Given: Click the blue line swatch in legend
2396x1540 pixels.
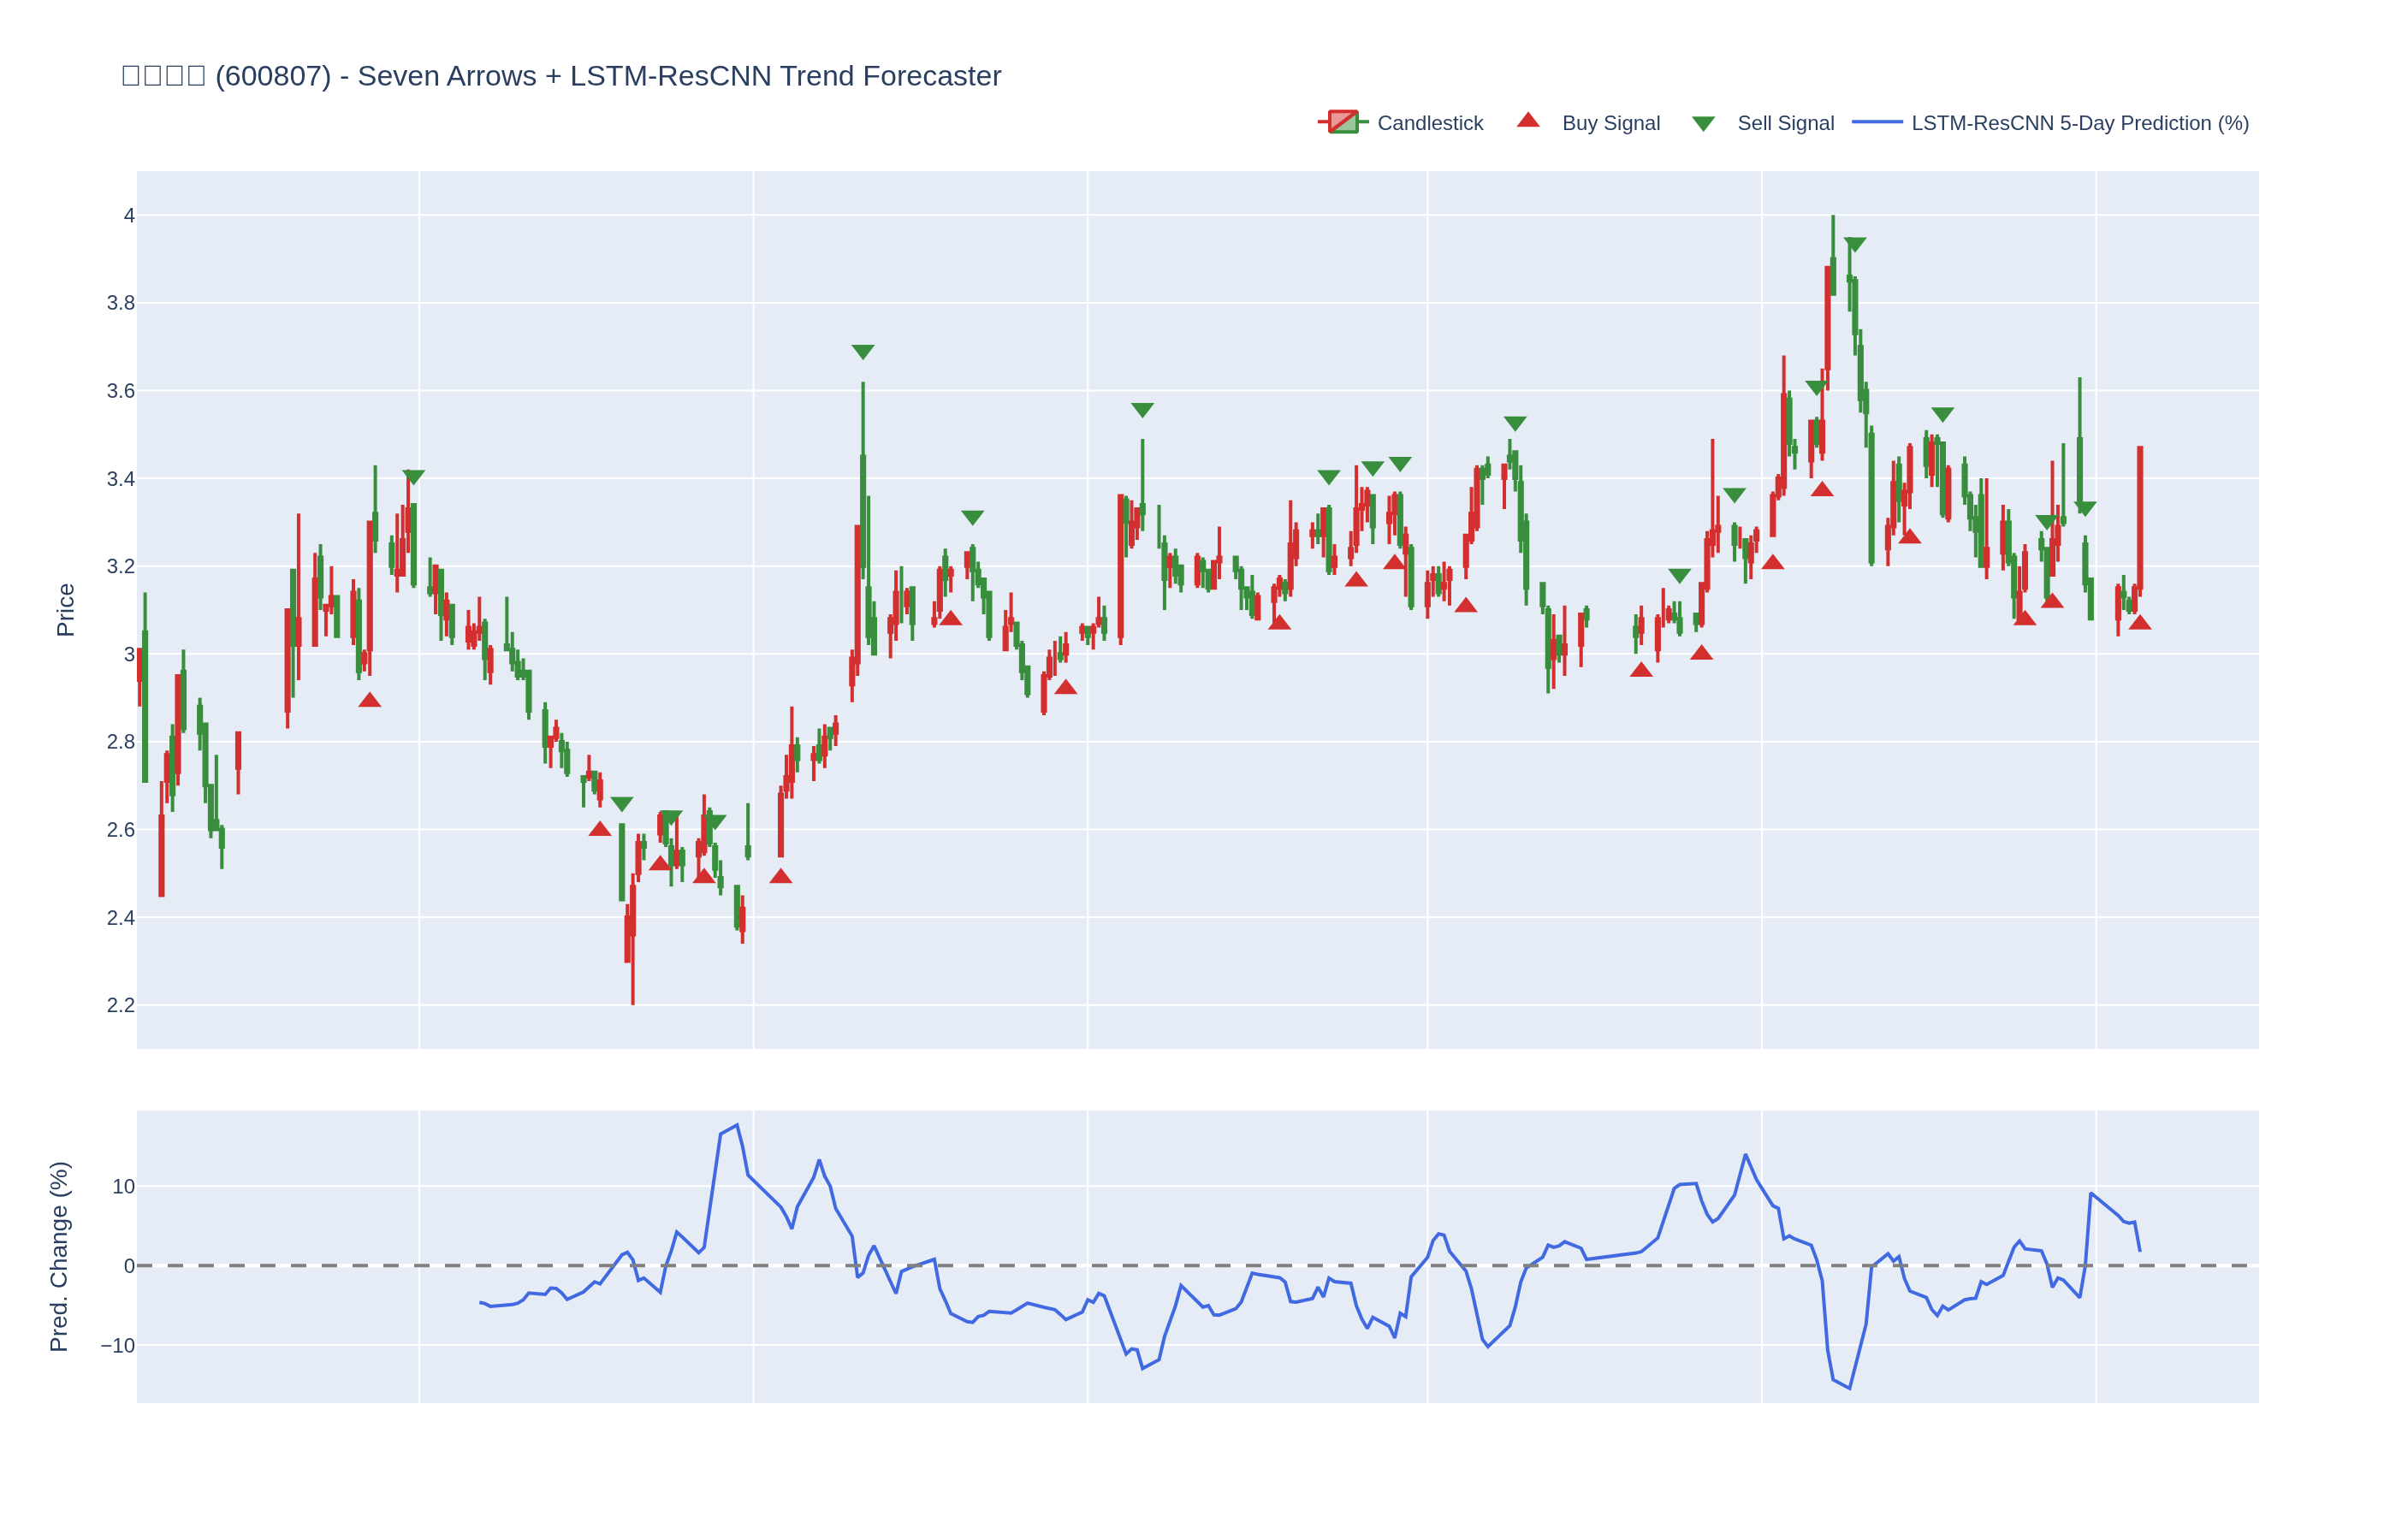Looking at the screenshot, I should pos(1877,122).
